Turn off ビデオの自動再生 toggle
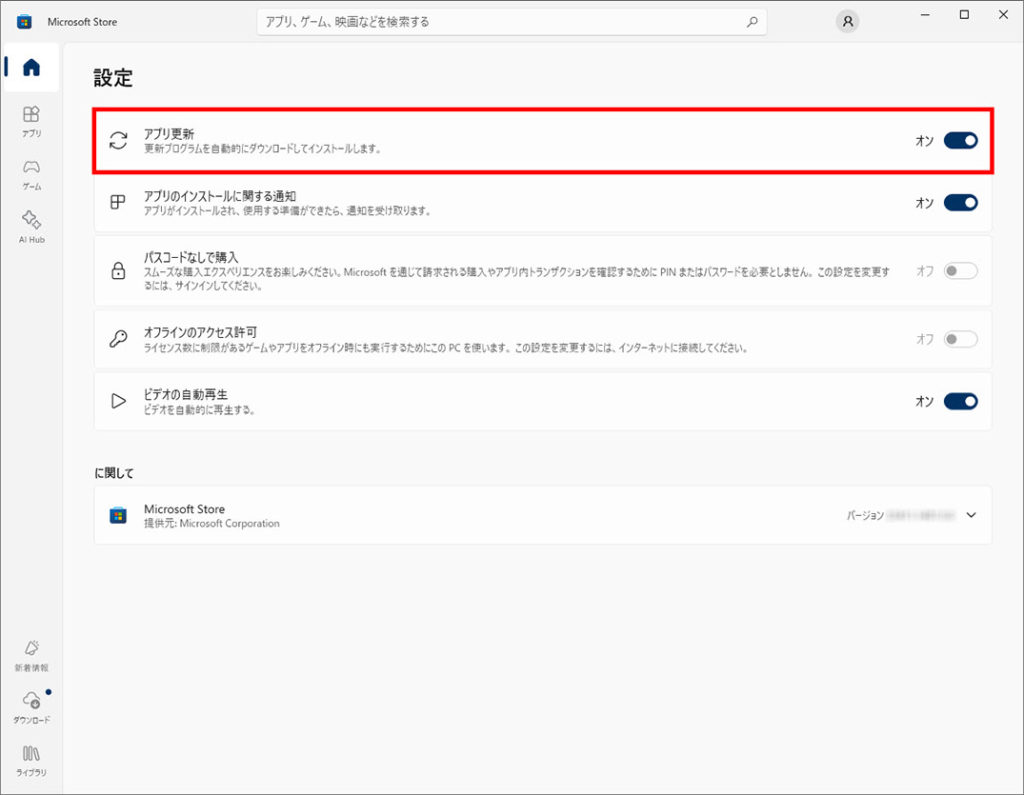1024x795 pixels. [960, 401]
